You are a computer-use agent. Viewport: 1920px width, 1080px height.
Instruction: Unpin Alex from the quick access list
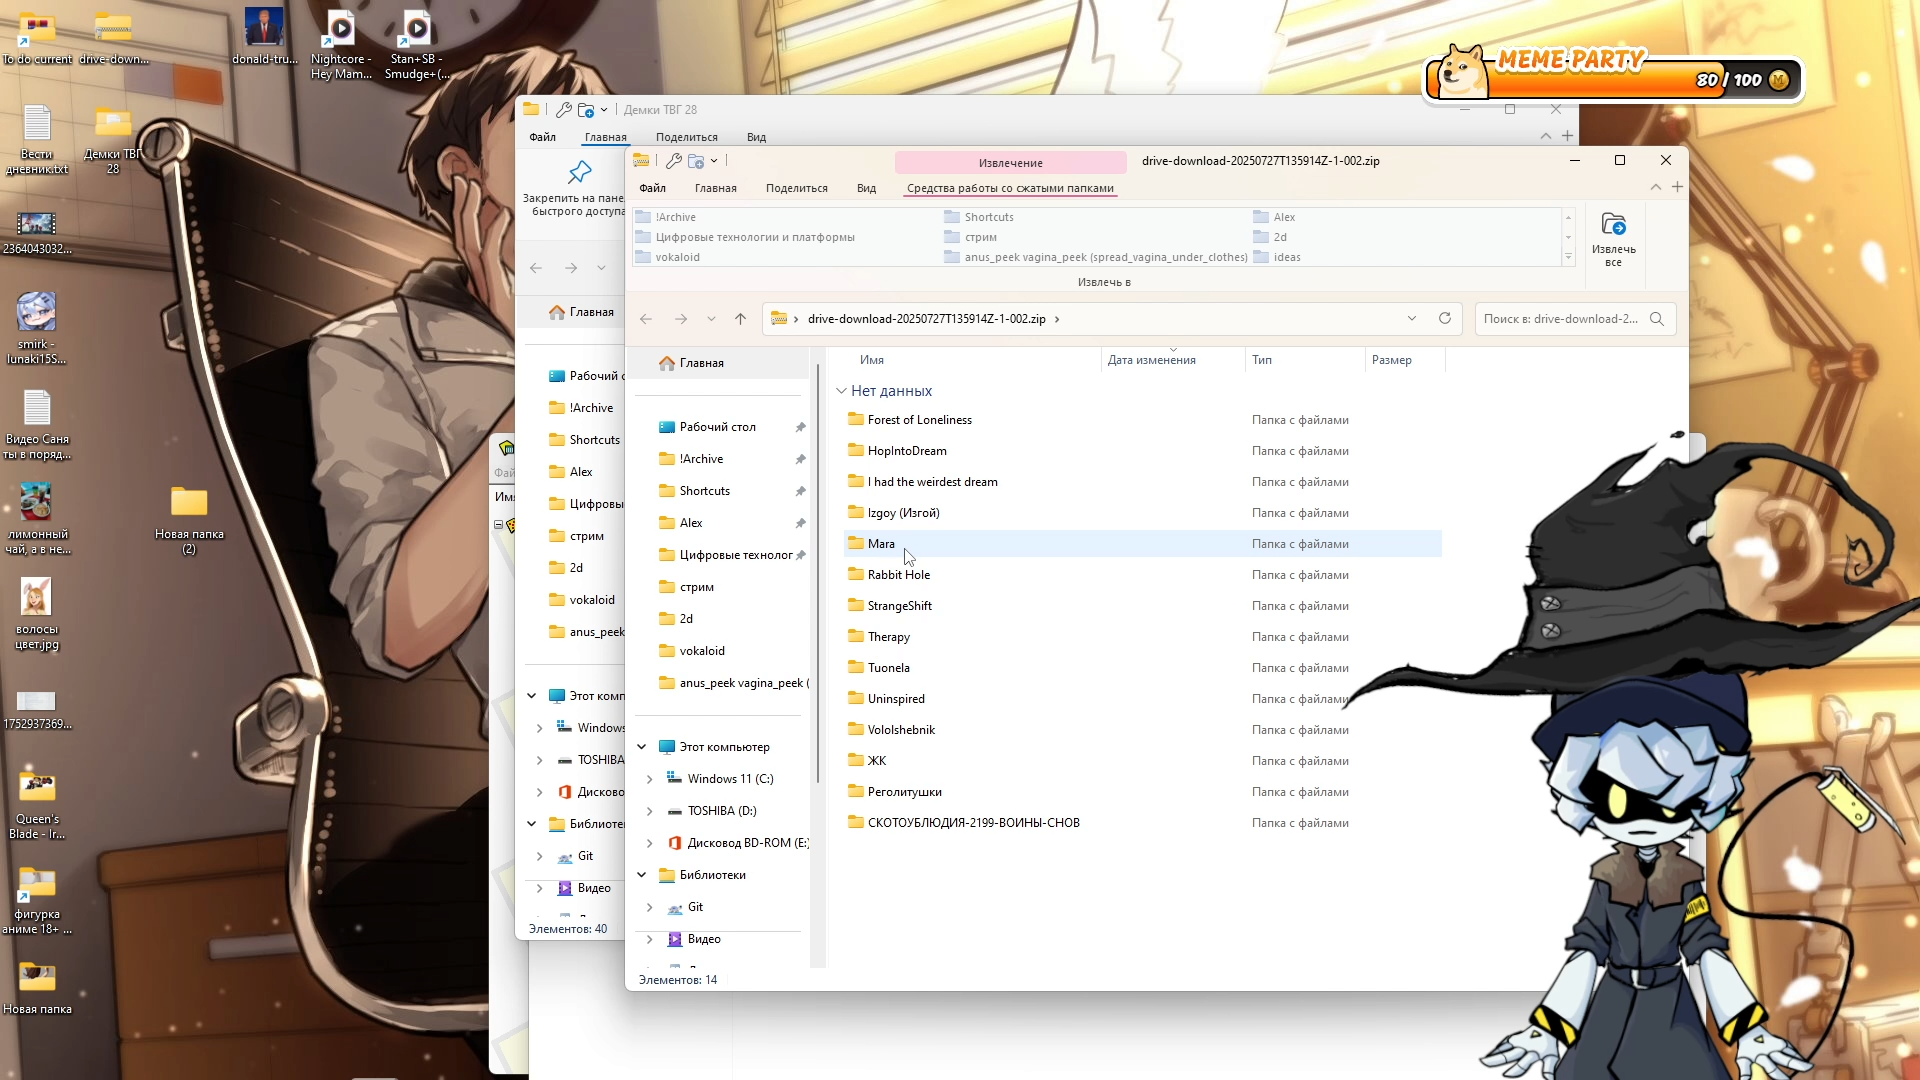point(800,523)
